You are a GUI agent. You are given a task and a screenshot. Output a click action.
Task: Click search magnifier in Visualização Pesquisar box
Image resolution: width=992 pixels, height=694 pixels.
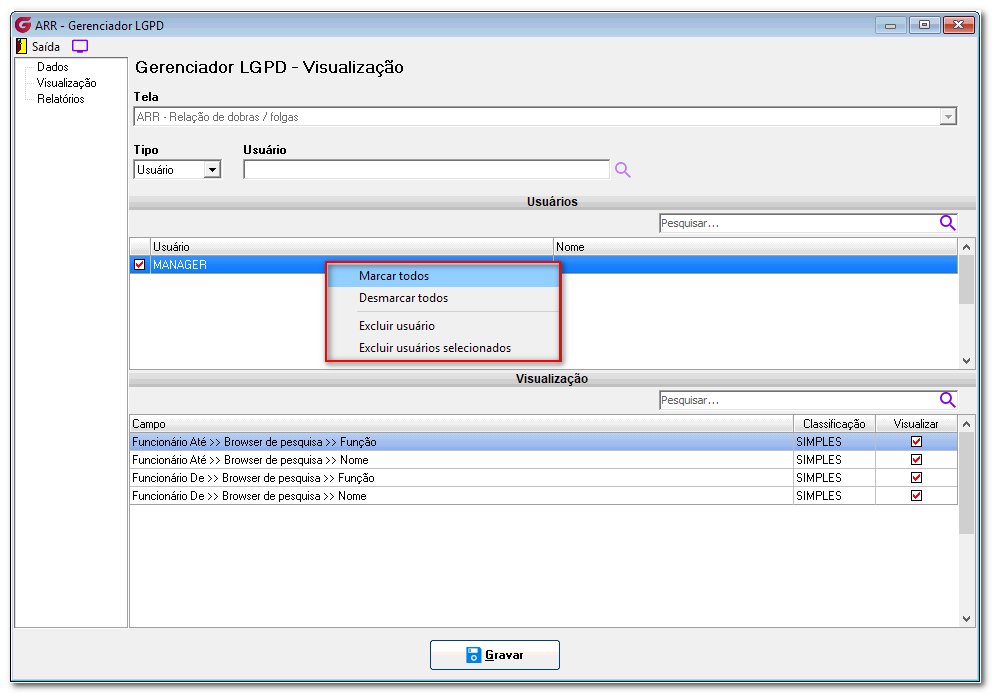947,400
